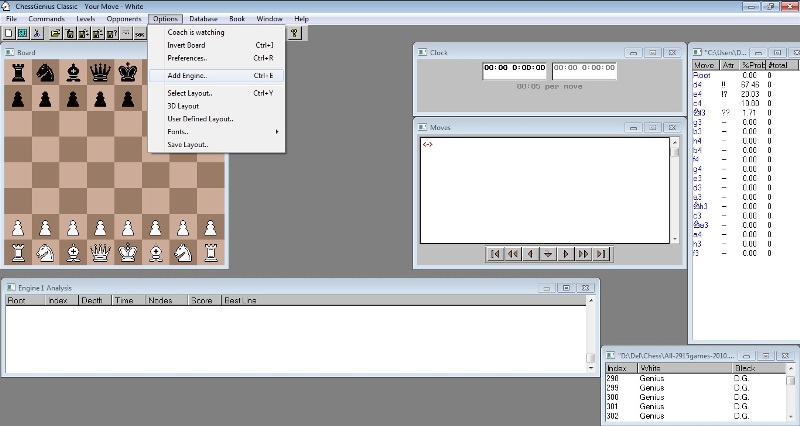Image resolution: width=800 pixels, height=426 pixels.
Task: Jump to first move in Moves panel
Action: click(494, 254)
